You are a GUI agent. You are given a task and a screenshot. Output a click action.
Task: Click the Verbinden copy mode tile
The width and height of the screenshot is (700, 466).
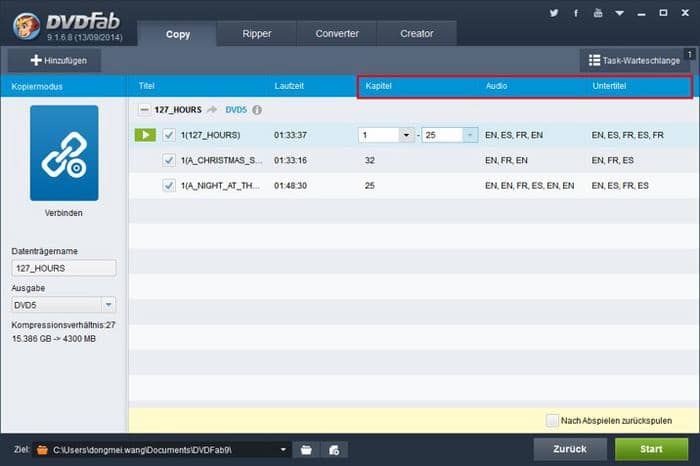click(x=64, y=153)
